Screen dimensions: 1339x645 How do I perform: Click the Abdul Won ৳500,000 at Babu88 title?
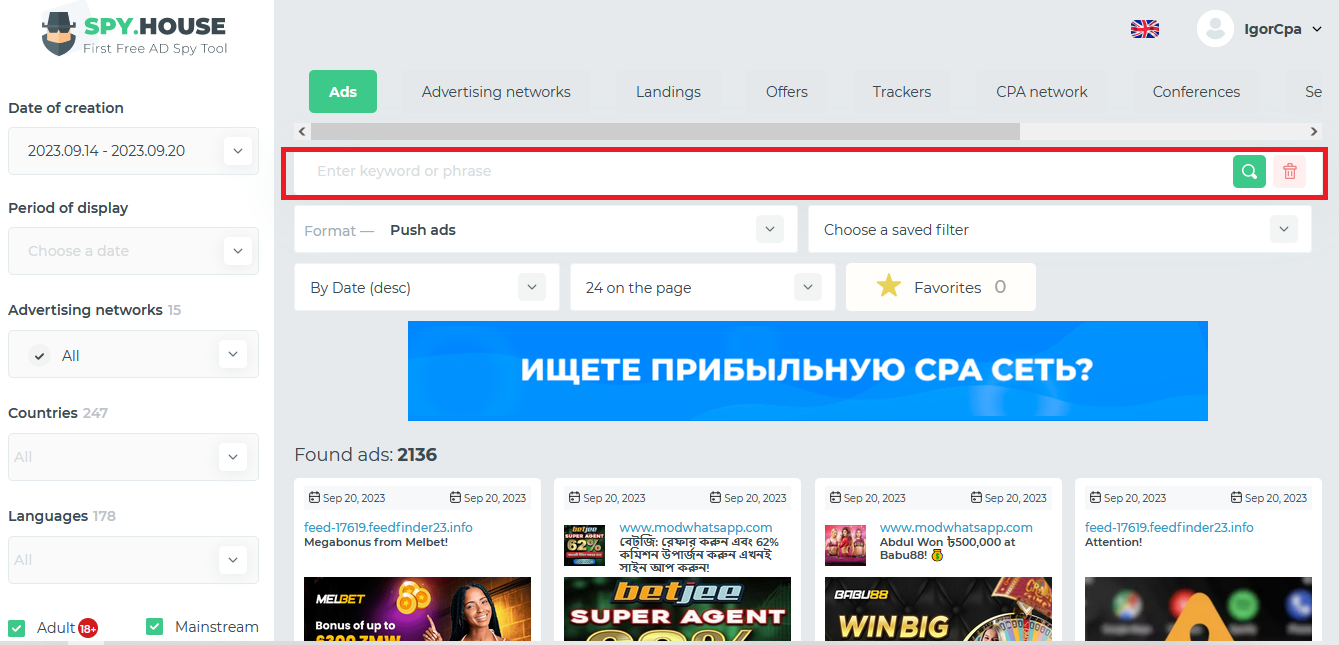[948, 548]
